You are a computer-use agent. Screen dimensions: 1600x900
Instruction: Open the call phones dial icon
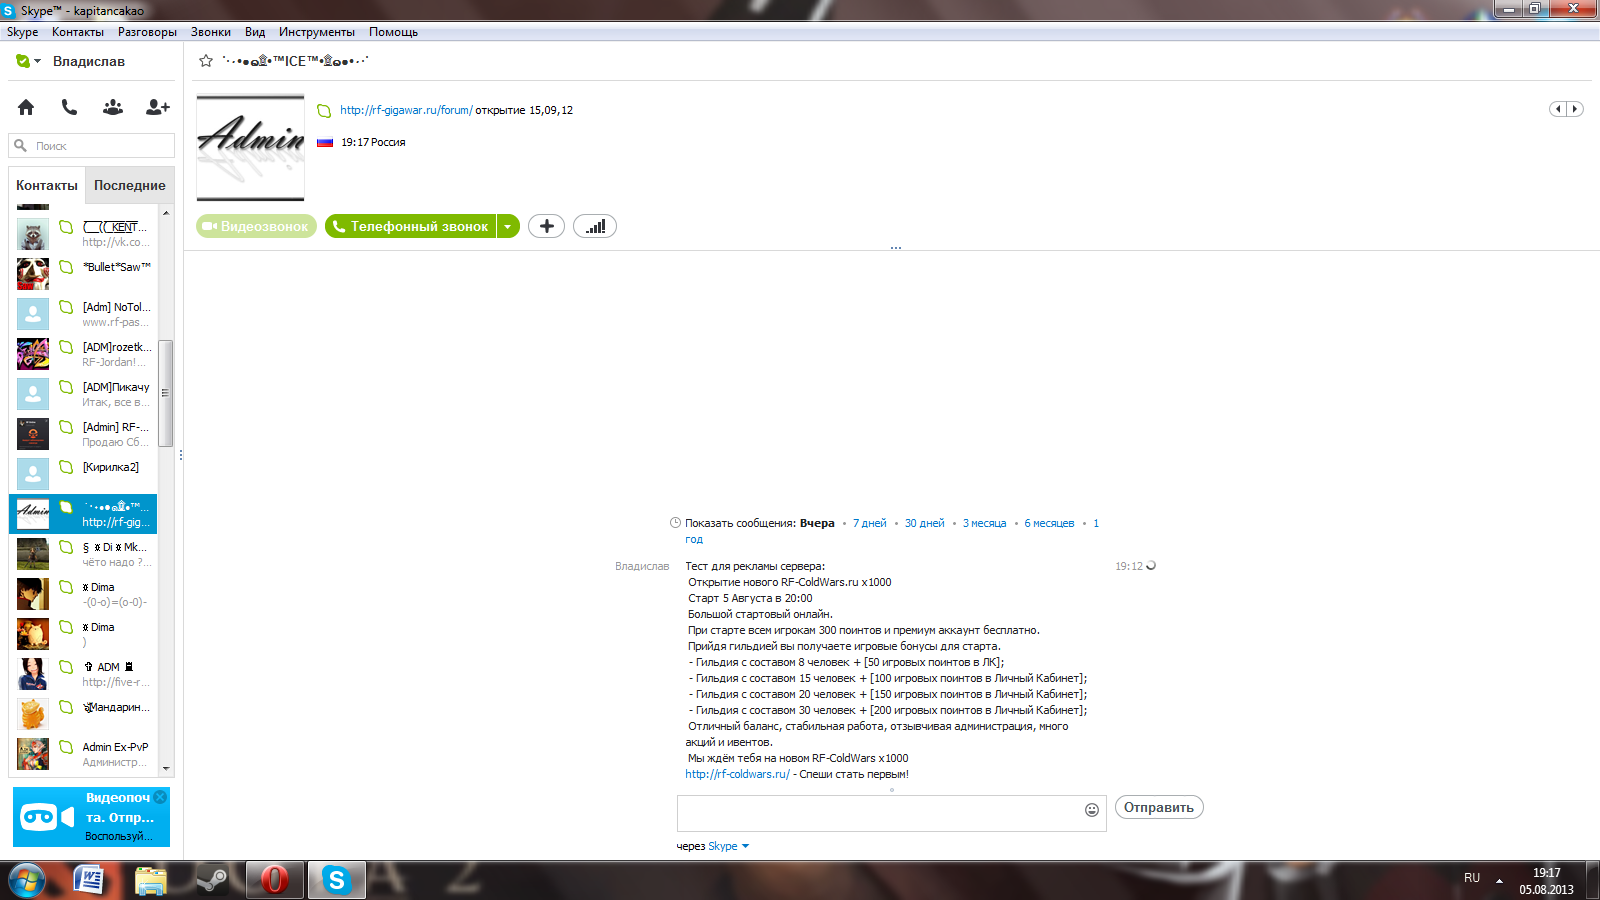pos(69,107)
